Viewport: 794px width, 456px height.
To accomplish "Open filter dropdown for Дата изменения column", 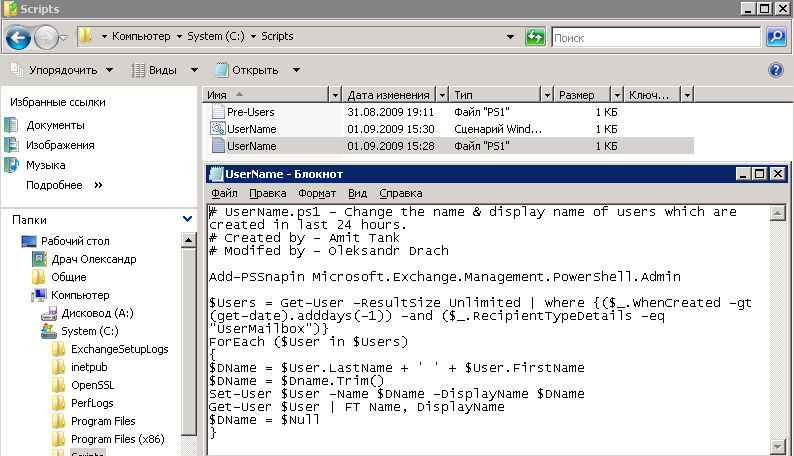I will [442, 95].
